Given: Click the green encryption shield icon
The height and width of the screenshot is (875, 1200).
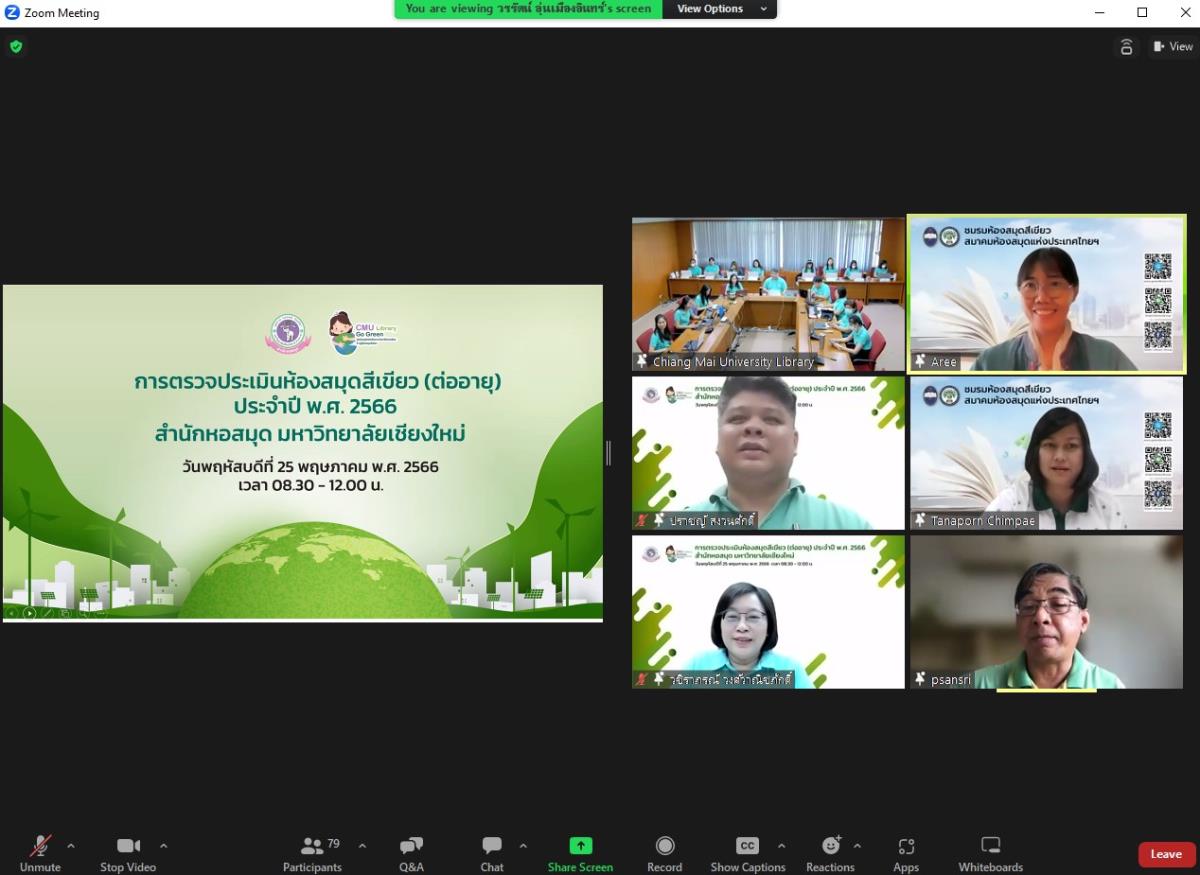Looking at the screenshot, I should coord(16,46).
